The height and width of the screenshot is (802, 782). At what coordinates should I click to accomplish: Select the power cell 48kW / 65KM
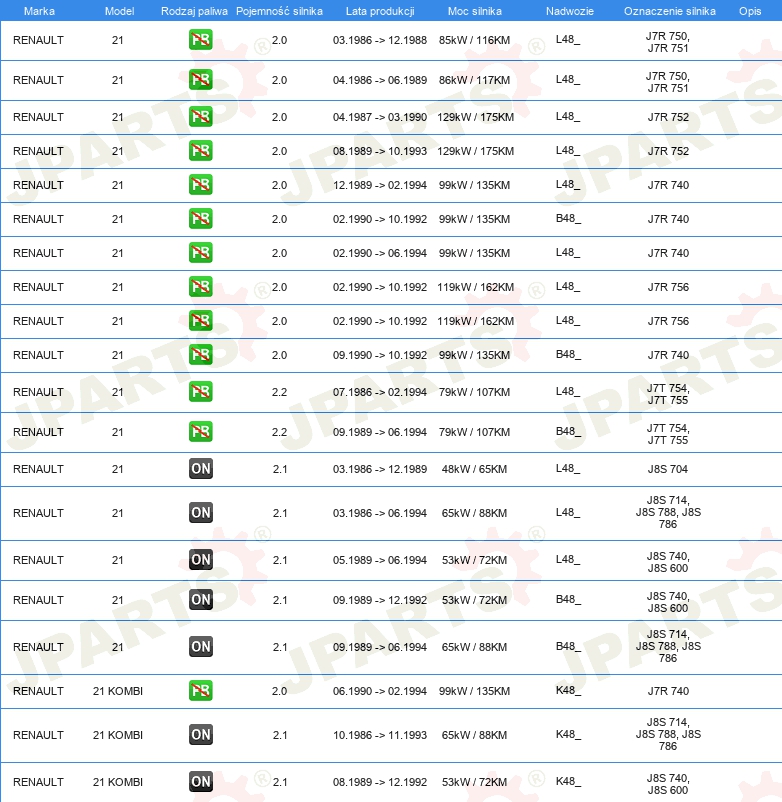coord(475,469)
